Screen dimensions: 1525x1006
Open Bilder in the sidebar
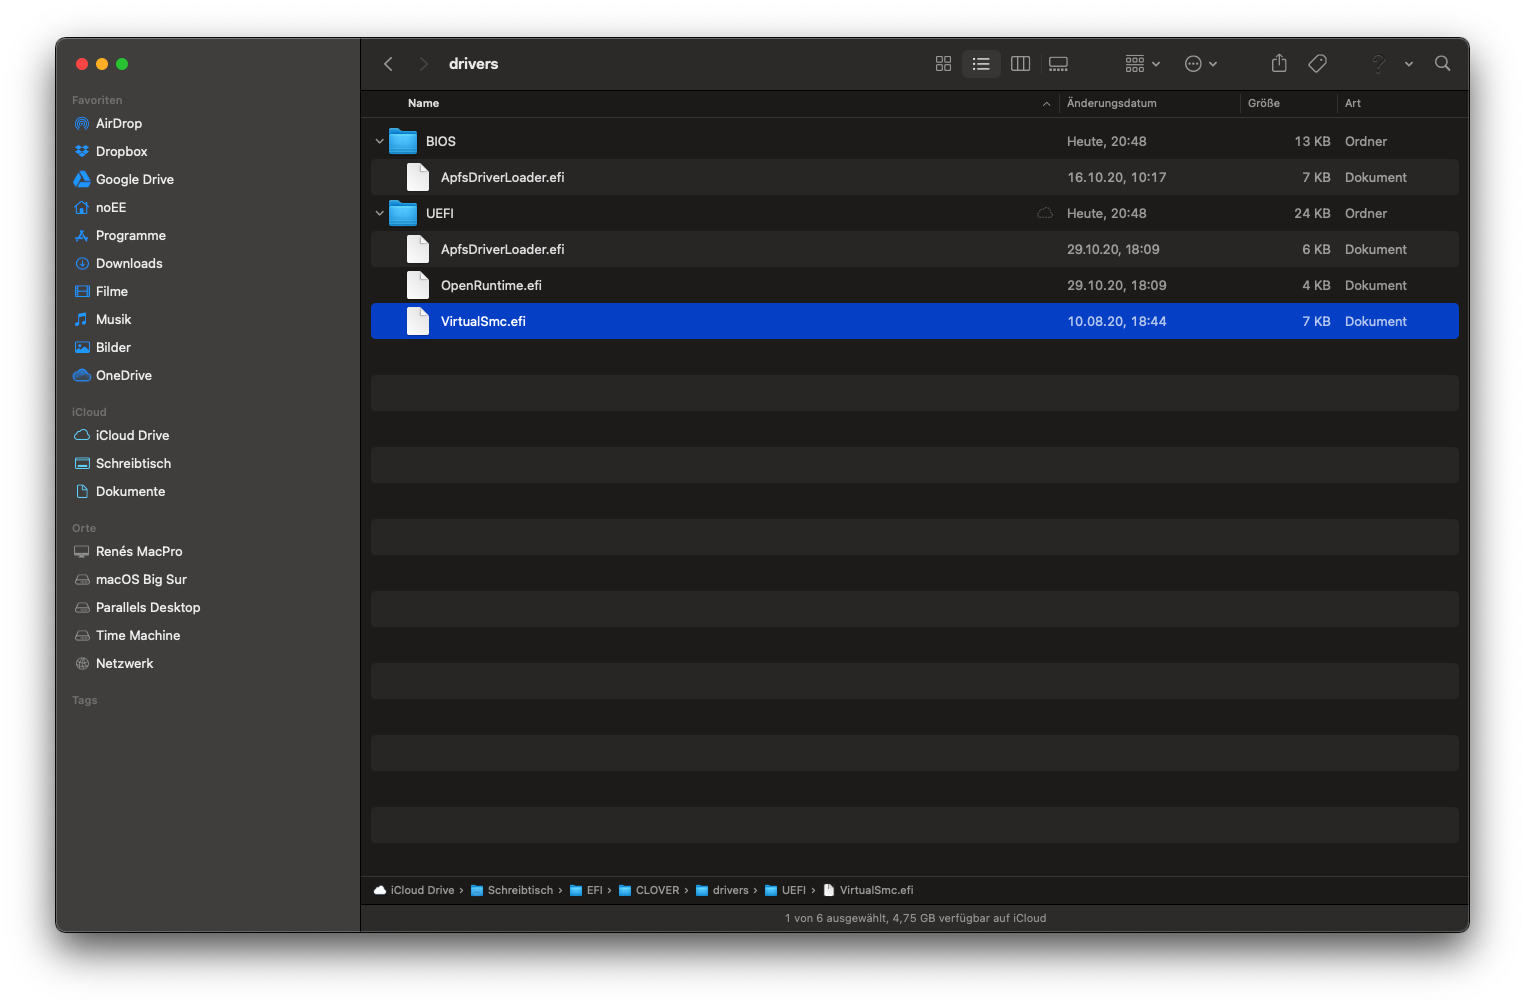coord(113,347)
